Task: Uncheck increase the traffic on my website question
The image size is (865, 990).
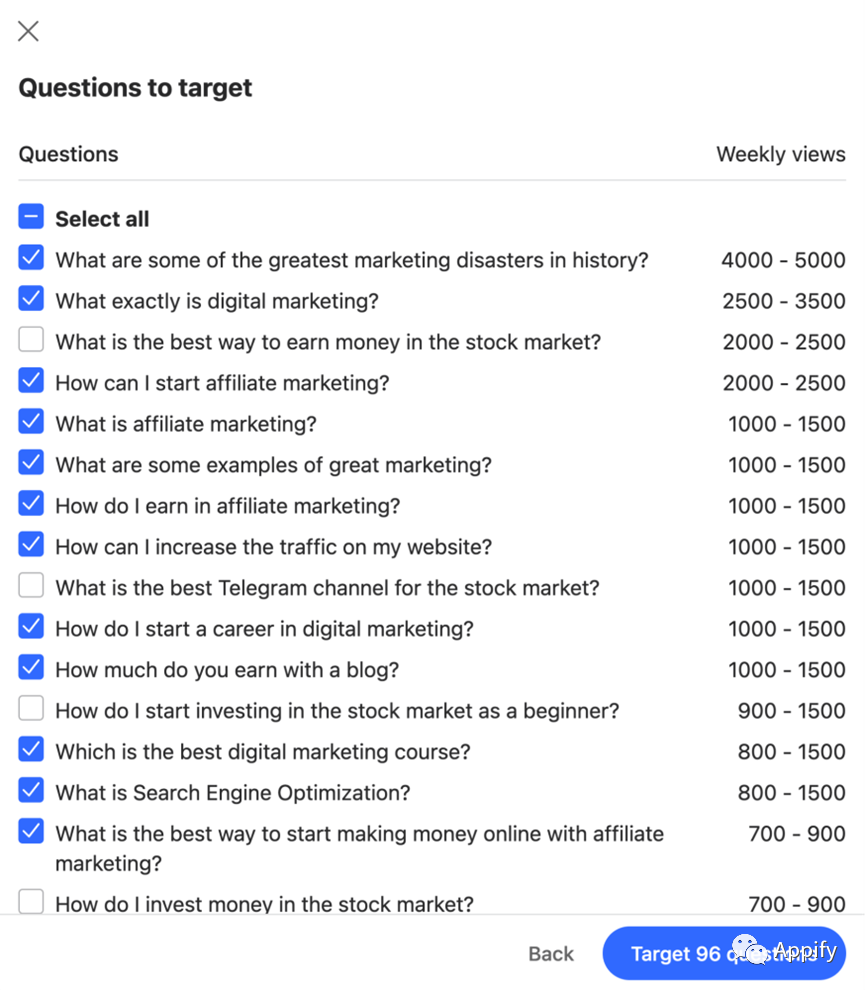Action: [31, 544]
